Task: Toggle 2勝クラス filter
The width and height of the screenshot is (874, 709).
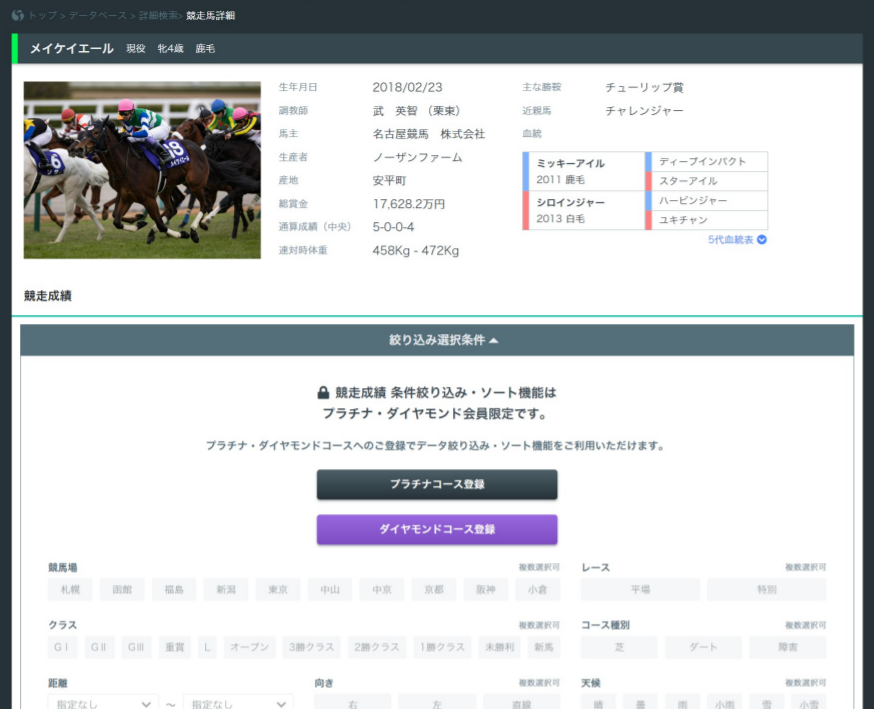Action: click(x=377, y=648)
